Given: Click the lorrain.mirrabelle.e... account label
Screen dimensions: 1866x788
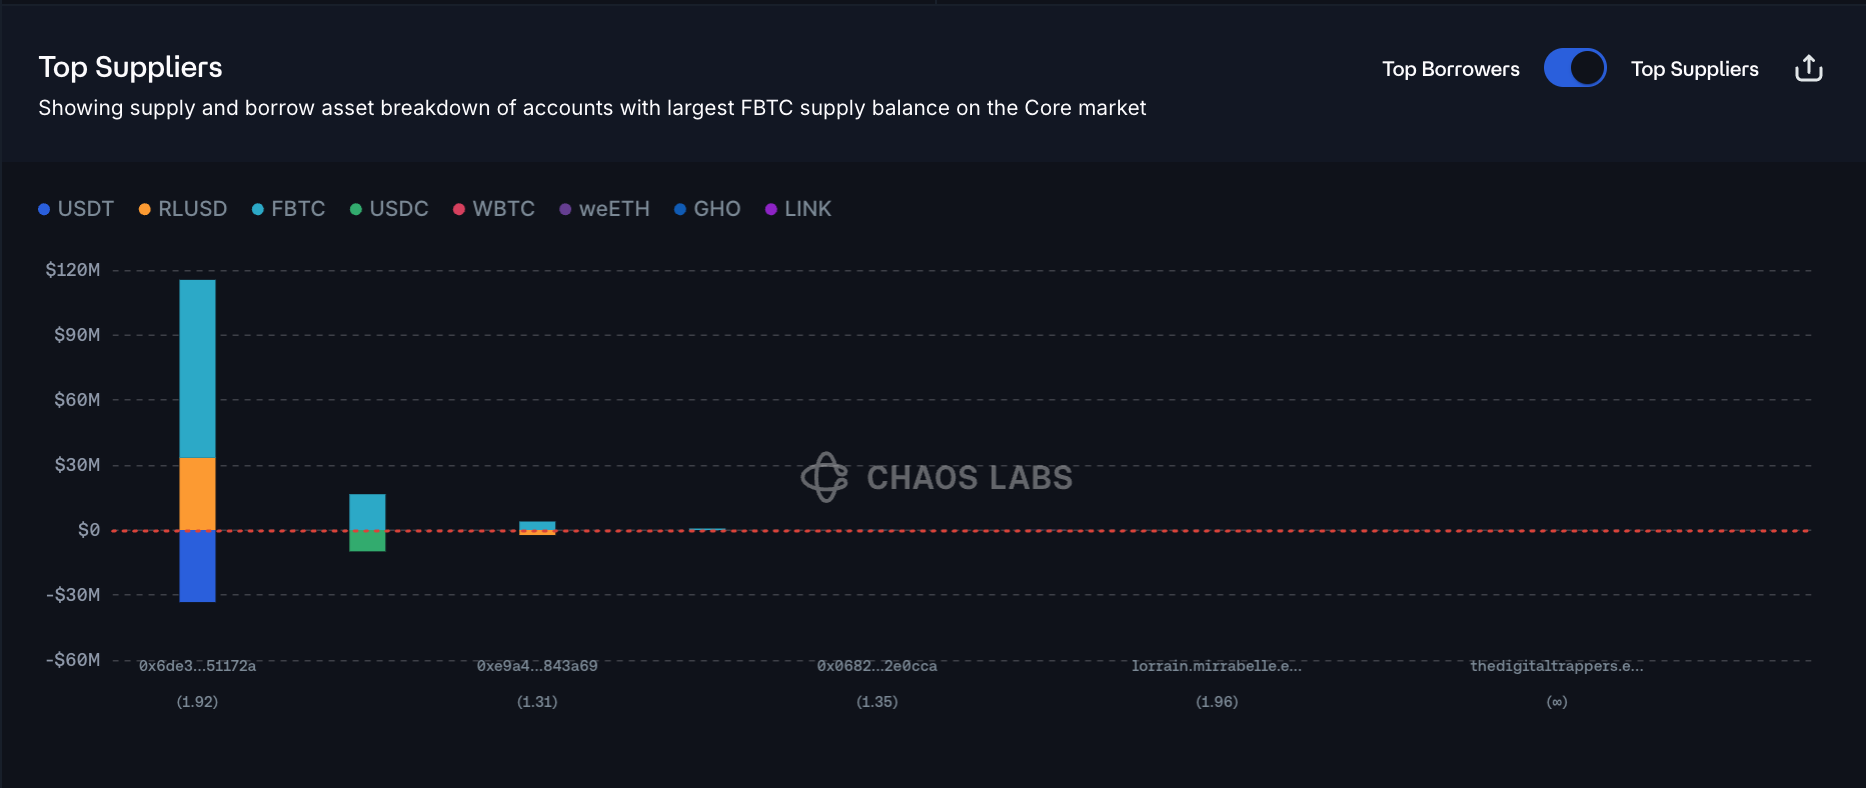Looking at the screenshot, I should [x=1216, y=666].
